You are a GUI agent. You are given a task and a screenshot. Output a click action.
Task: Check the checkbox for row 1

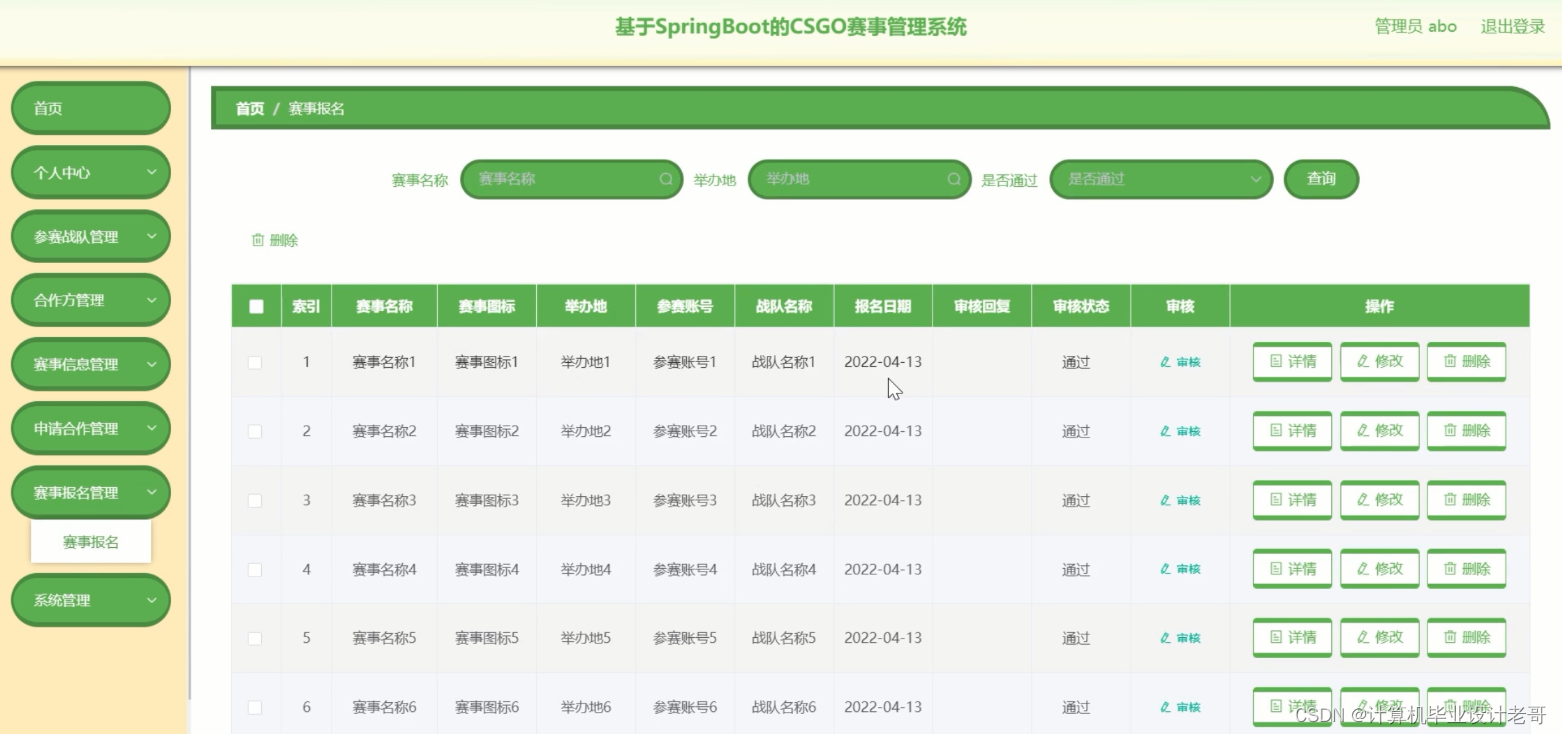click(255, 362)
